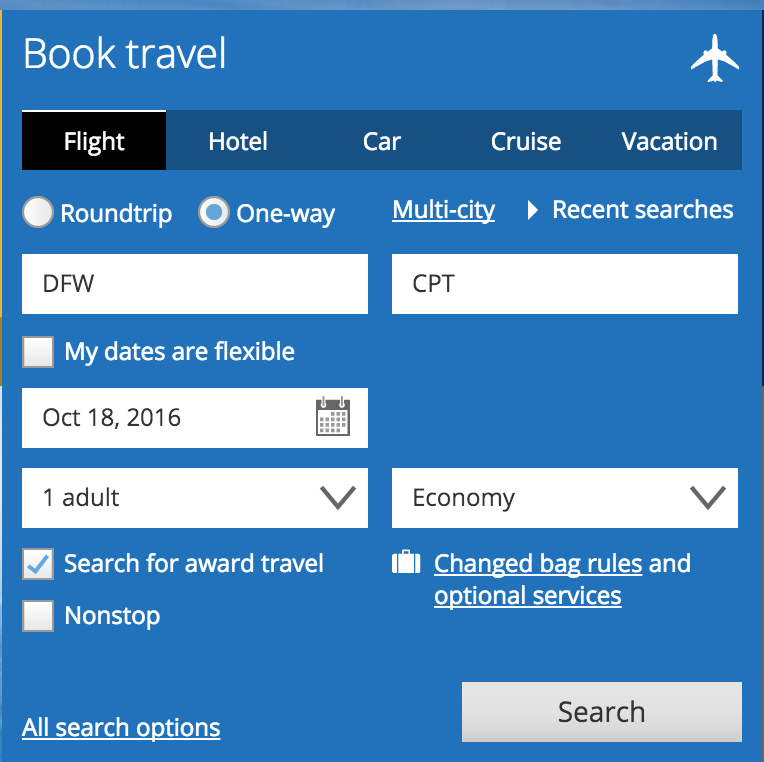The height and width of the screenshot is (762, 764).
Task: Click the airplane icon beside Book travel
Action: [x=714, y=58]
